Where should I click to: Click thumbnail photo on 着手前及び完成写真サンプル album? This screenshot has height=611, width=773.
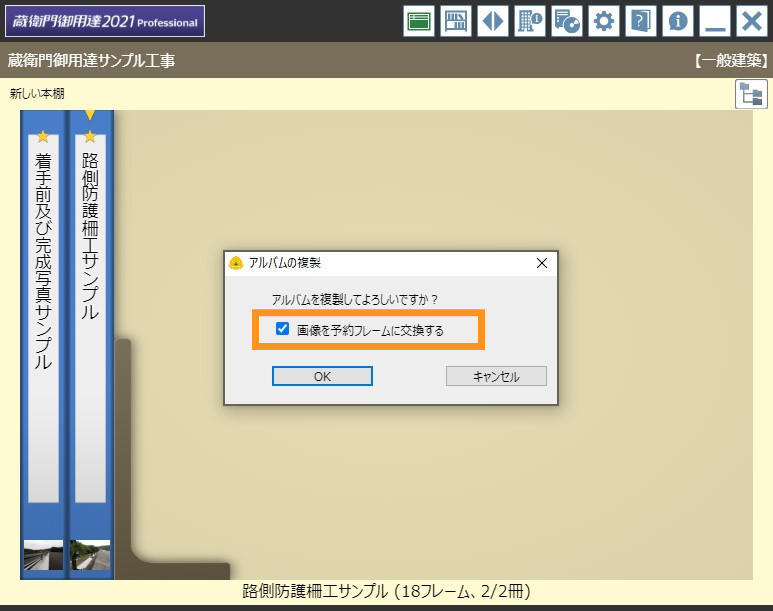point(43,555)
